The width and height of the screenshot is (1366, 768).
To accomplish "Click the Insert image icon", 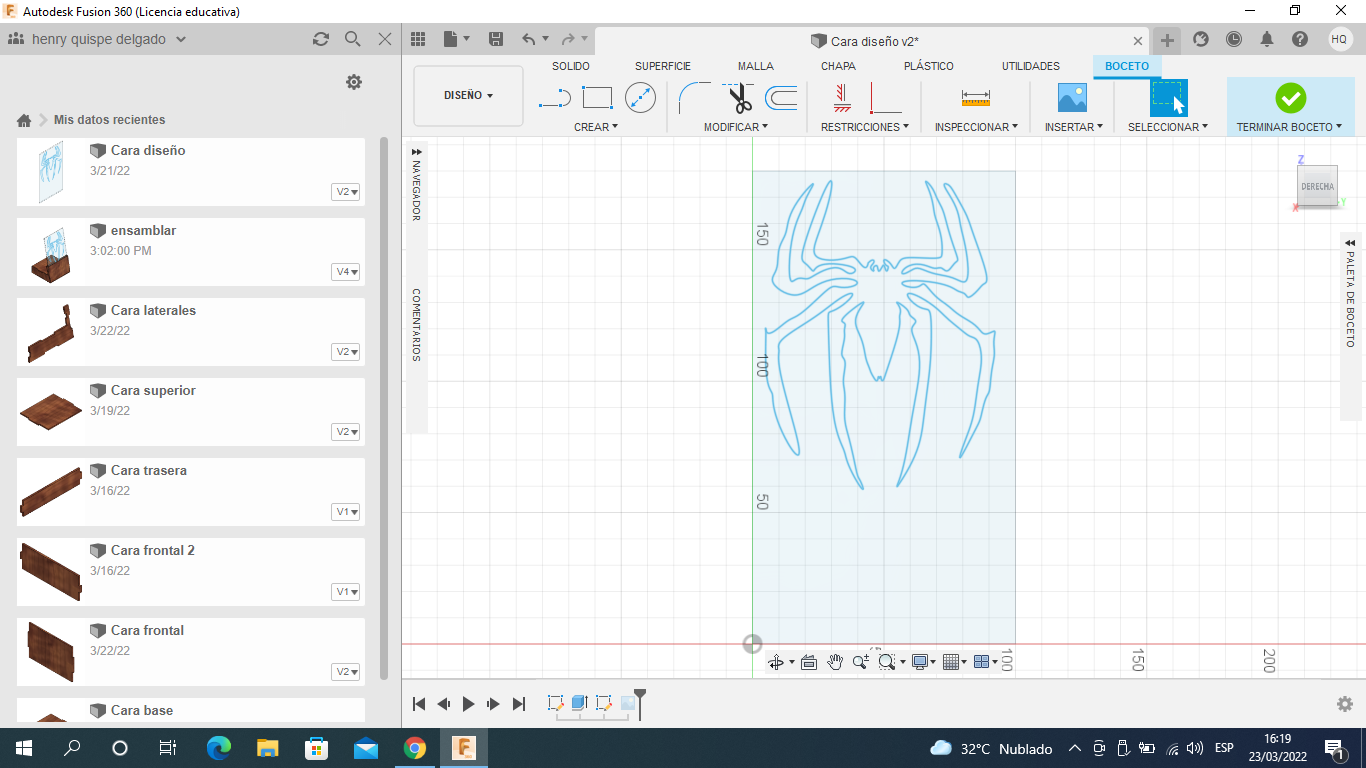I will click(x=1072, y=97).
